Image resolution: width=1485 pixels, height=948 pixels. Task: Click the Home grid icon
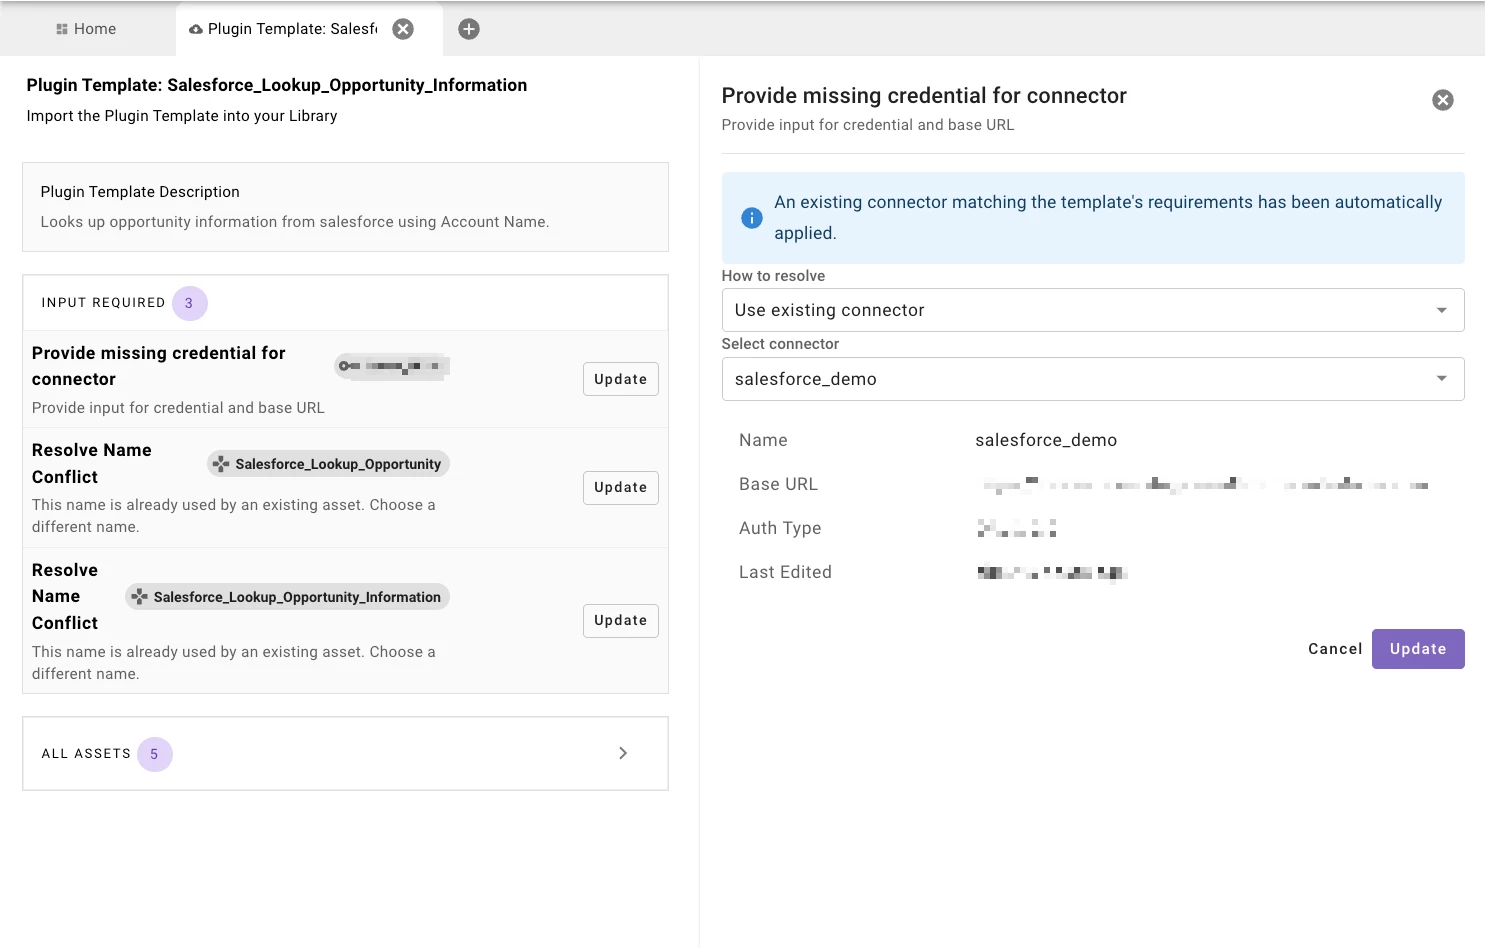(62, 29)
